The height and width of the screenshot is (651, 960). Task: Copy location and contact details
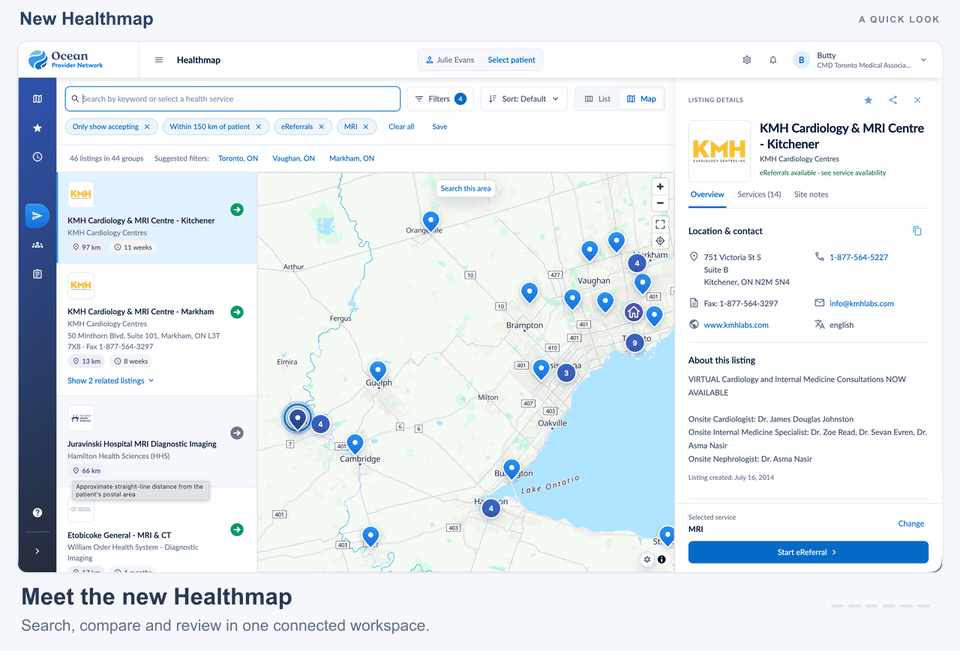[917, 231]
